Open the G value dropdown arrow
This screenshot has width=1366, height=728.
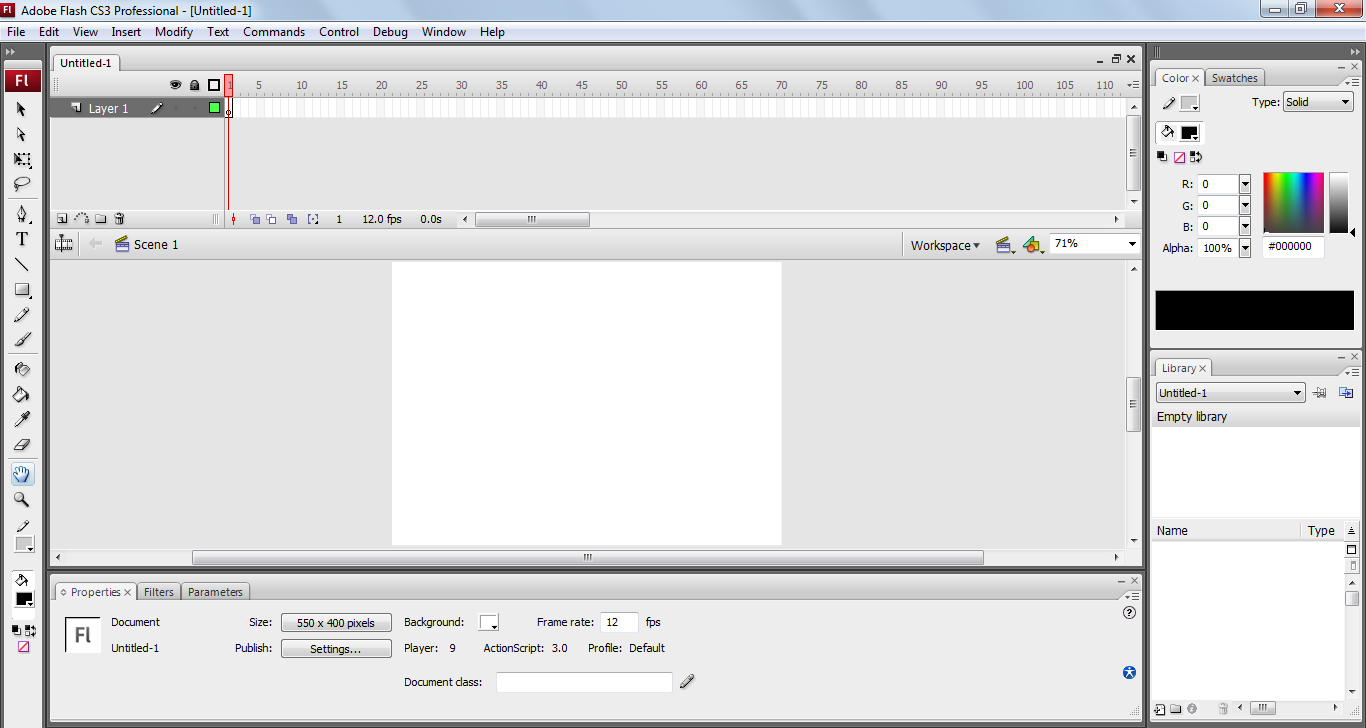tap(1245, 205)
